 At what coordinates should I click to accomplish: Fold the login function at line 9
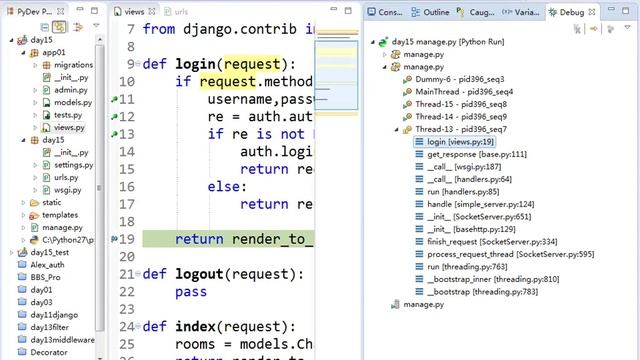pos(138,64)
